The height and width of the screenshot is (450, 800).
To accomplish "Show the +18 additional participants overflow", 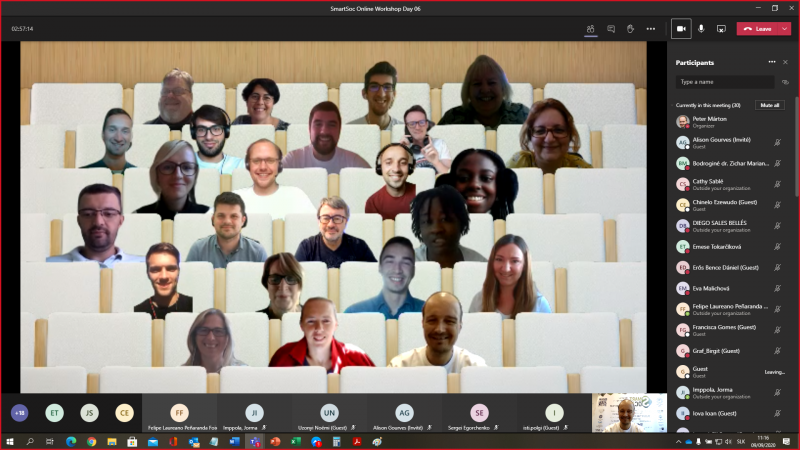I will [x=19, y=412].
